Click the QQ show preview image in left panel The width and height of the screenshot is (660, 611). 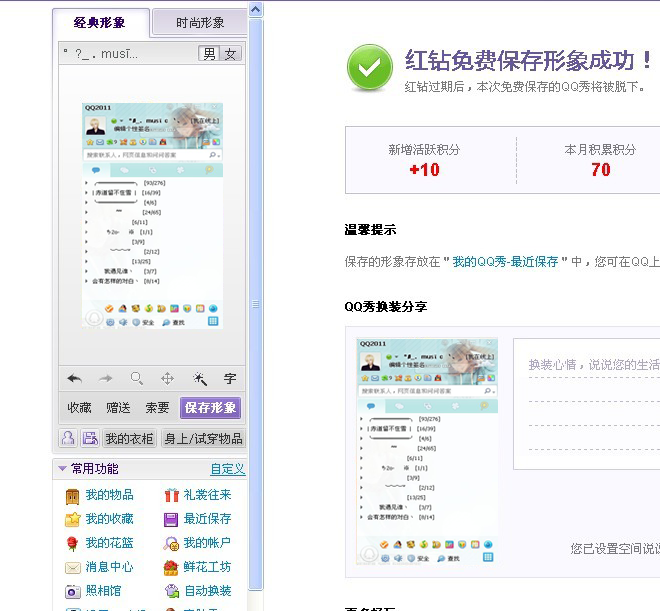(152, 215)
